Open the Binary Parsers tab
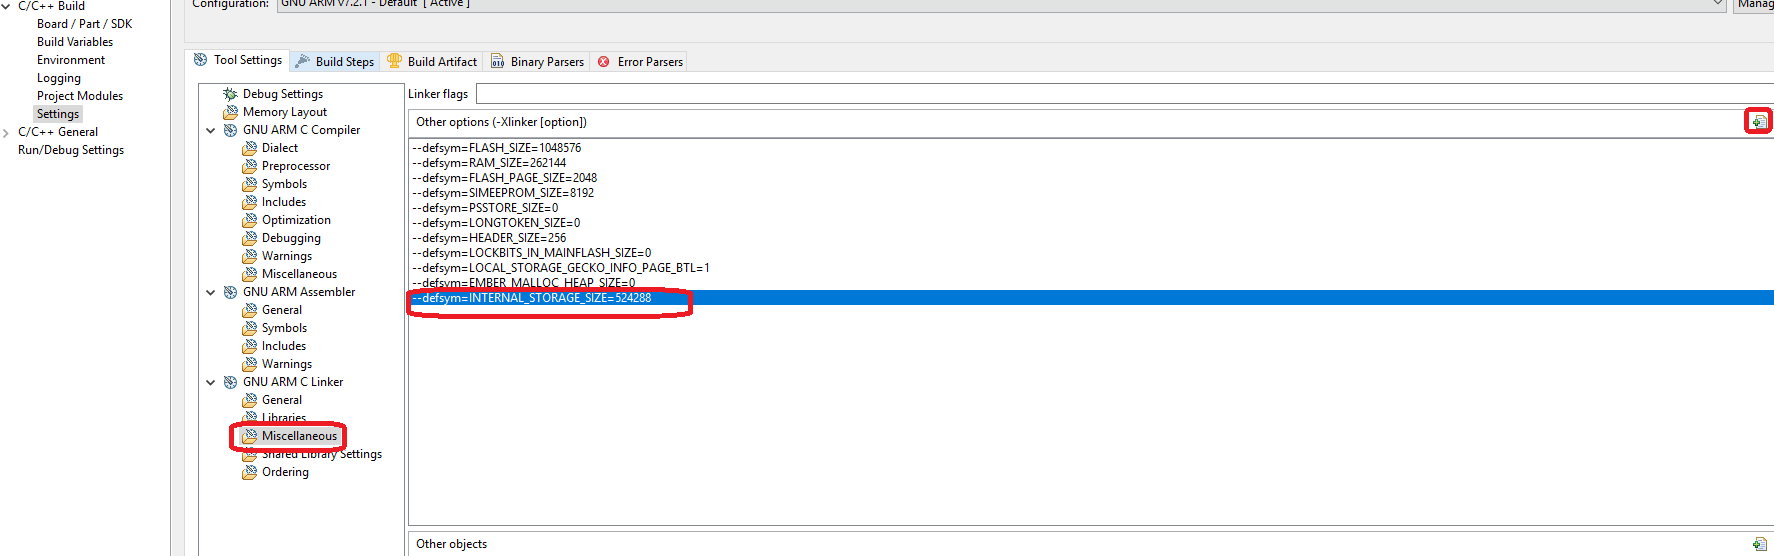 tap(537, 61)
